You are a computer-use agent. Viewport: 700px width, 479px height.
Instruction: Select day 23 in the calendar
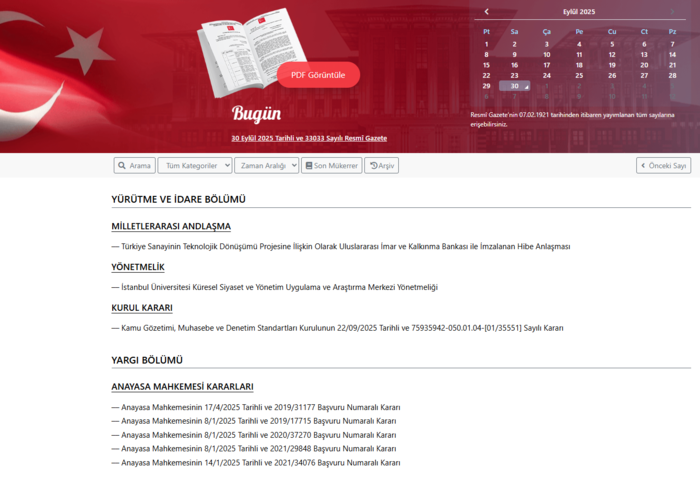point(514,75)
